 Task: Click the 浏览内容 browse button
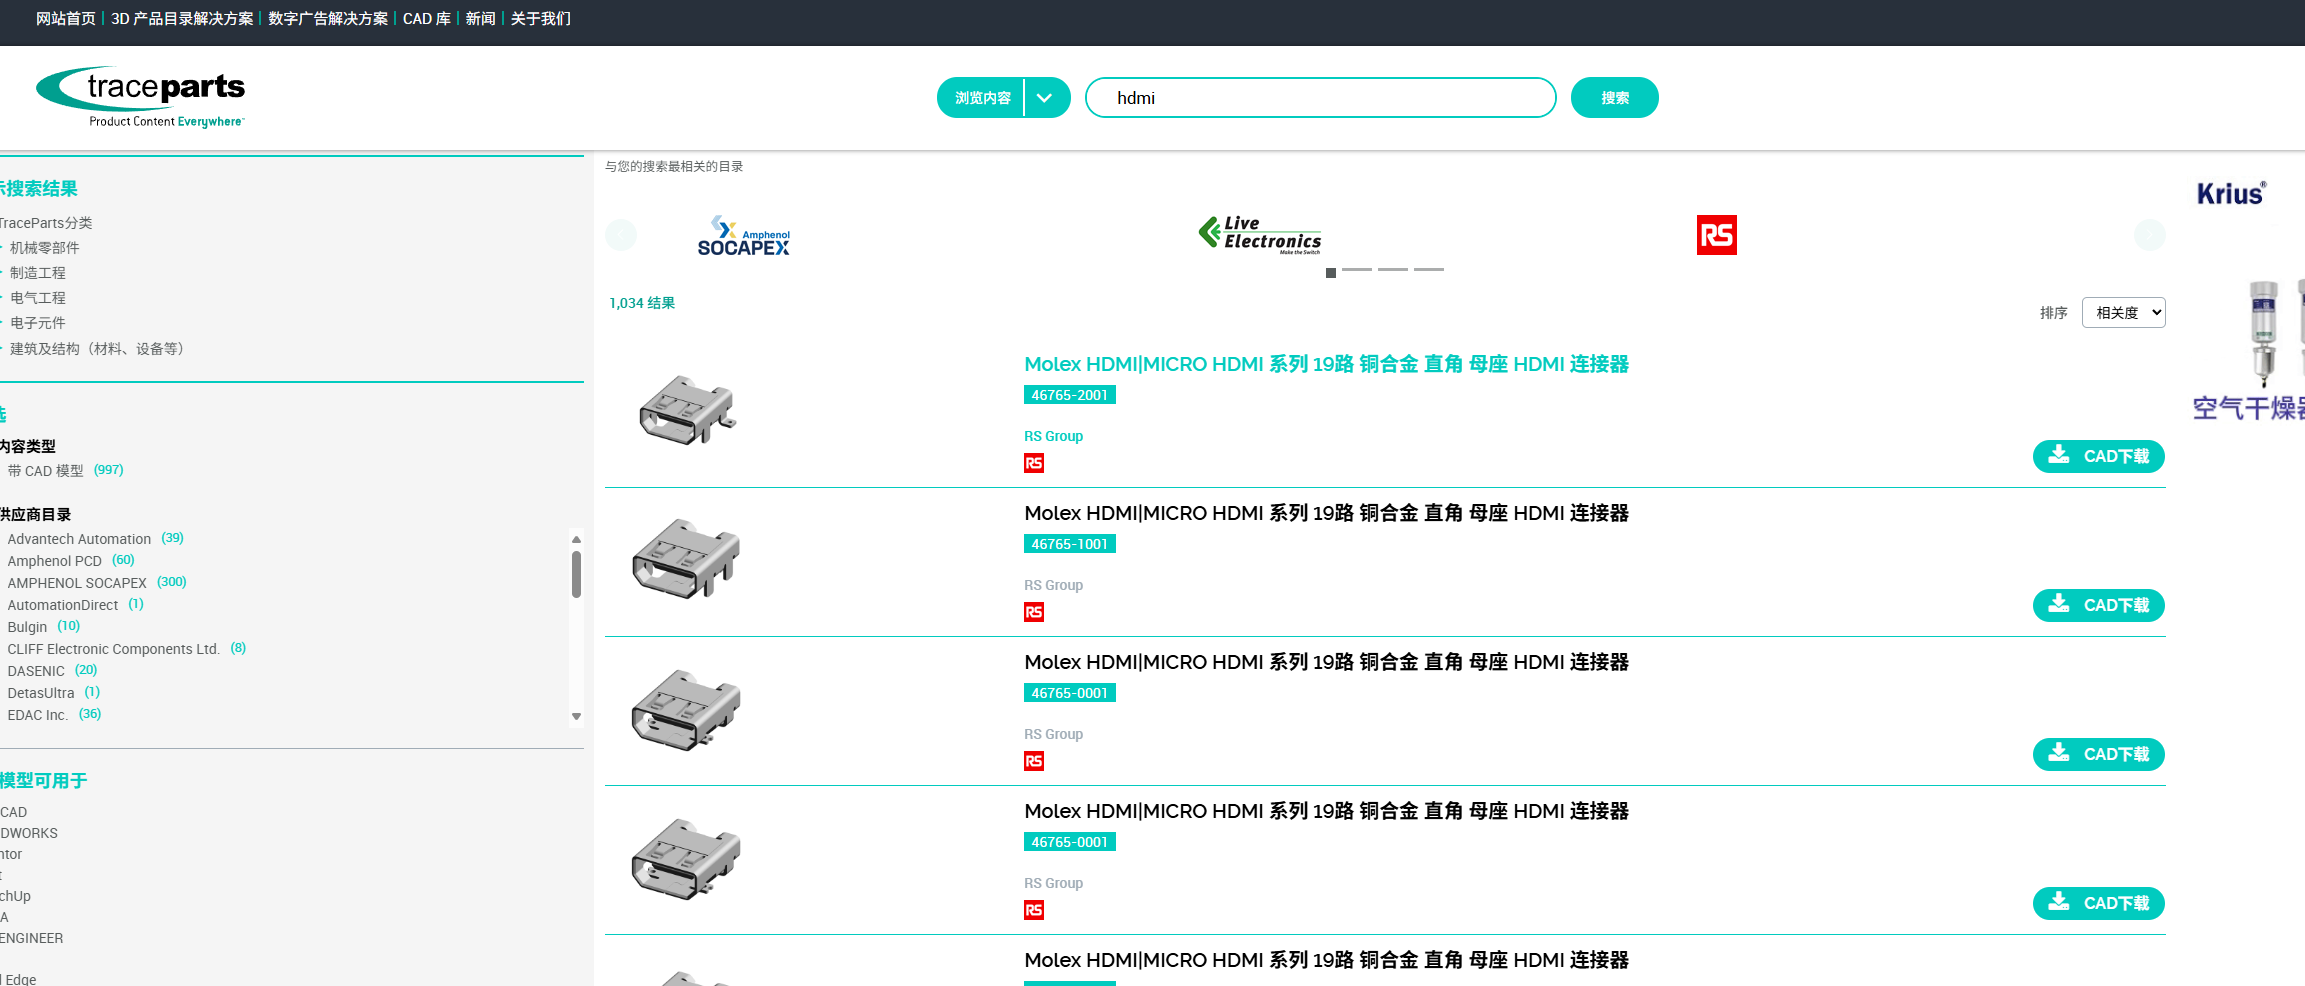[981, 98]
